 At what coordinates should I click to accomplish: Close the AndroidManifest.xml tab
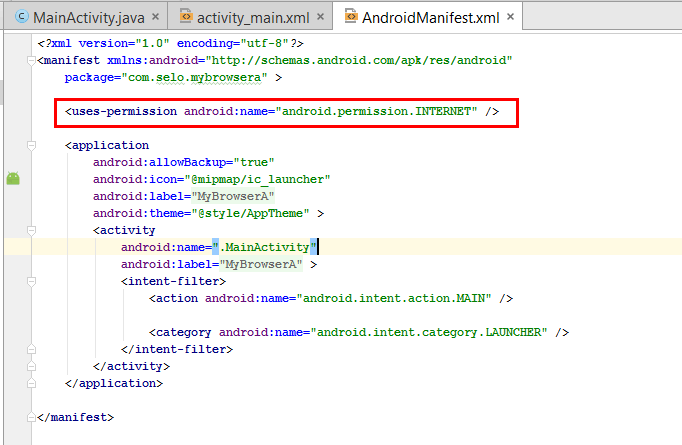click(x=511, y=17)
